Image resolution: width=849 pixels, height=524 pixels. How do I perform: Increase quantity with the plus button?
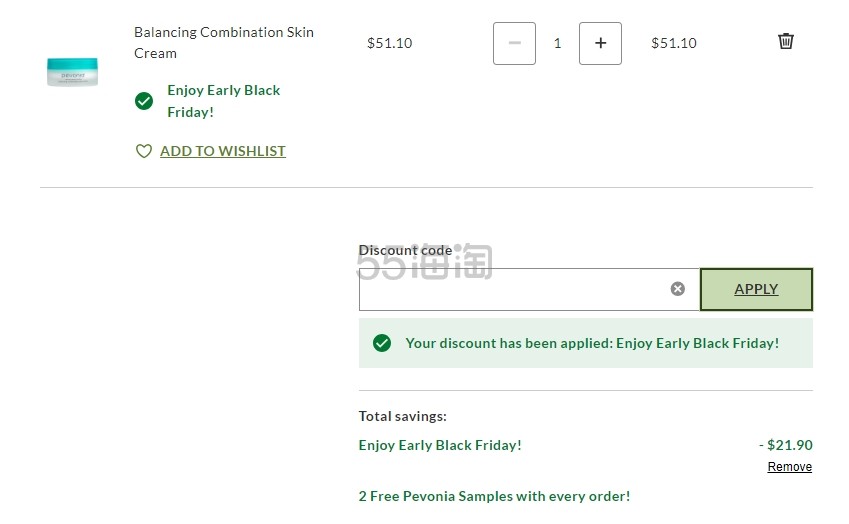[600, 43]
